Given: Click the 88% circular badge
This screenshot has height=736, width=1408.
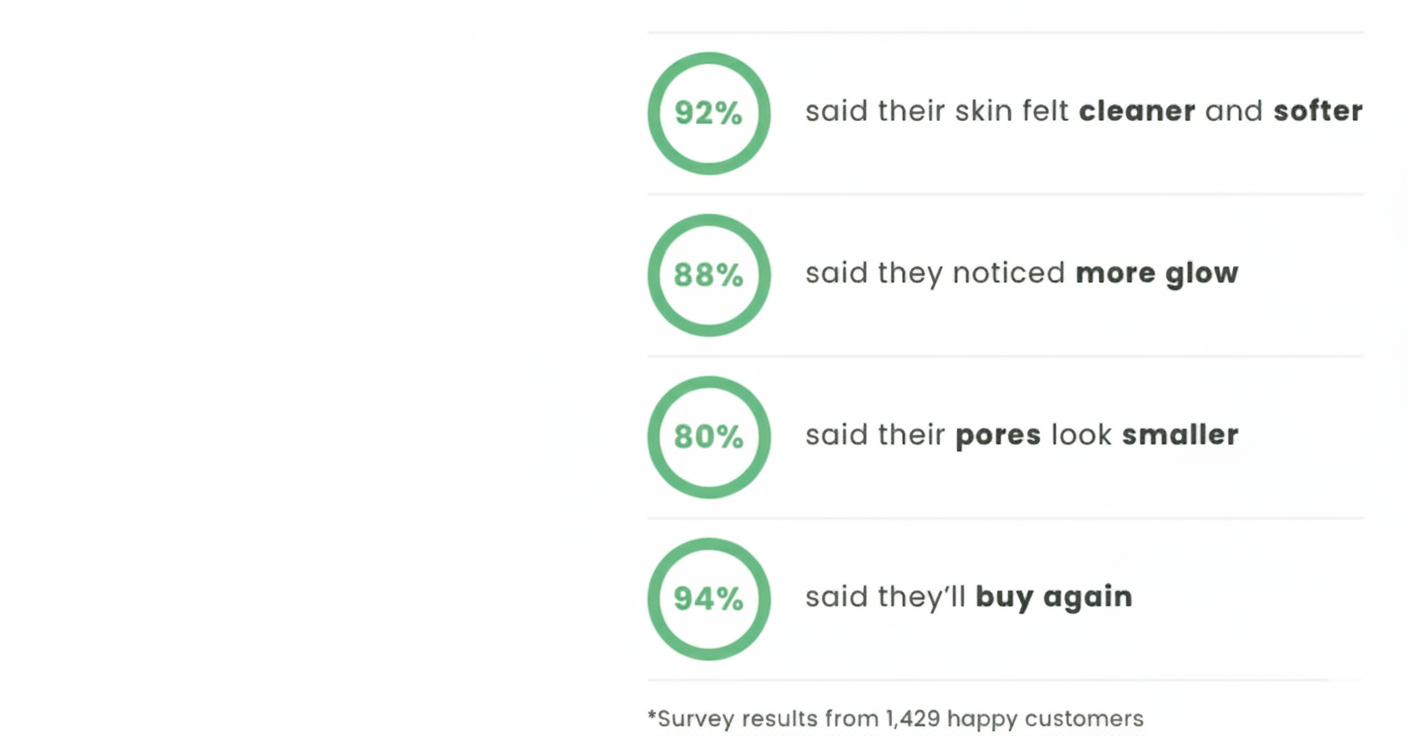Looking at the screenshot, I should pos(709,275).
